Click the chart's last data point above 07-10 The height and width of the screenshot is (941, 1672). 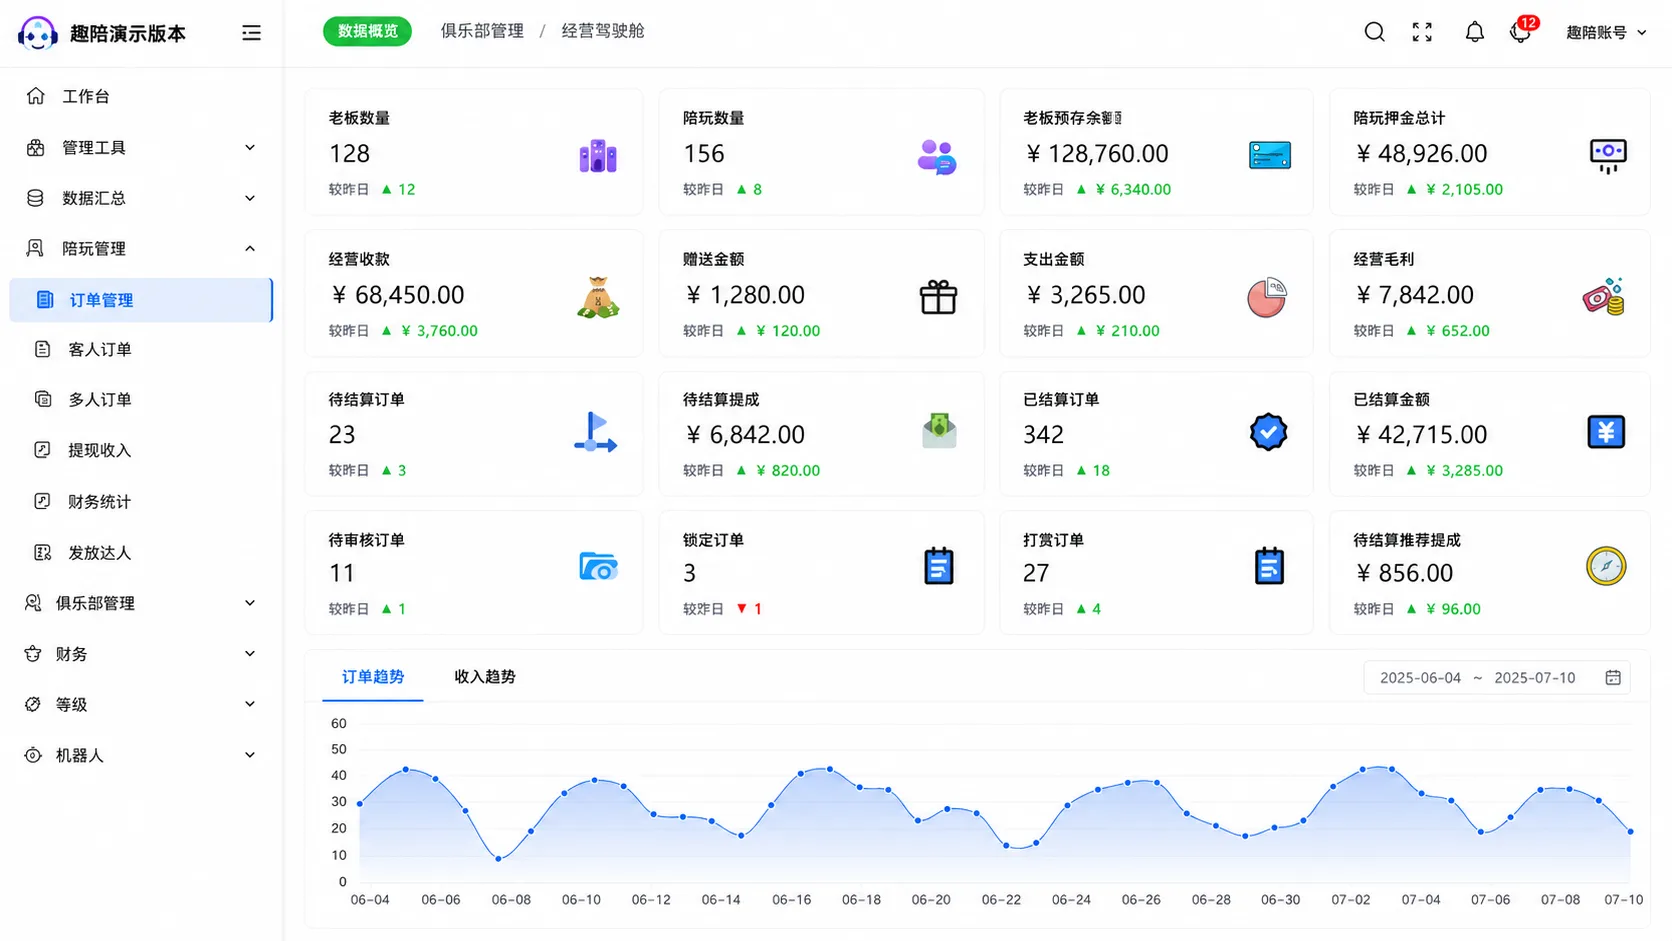[x=1631, y=832]
